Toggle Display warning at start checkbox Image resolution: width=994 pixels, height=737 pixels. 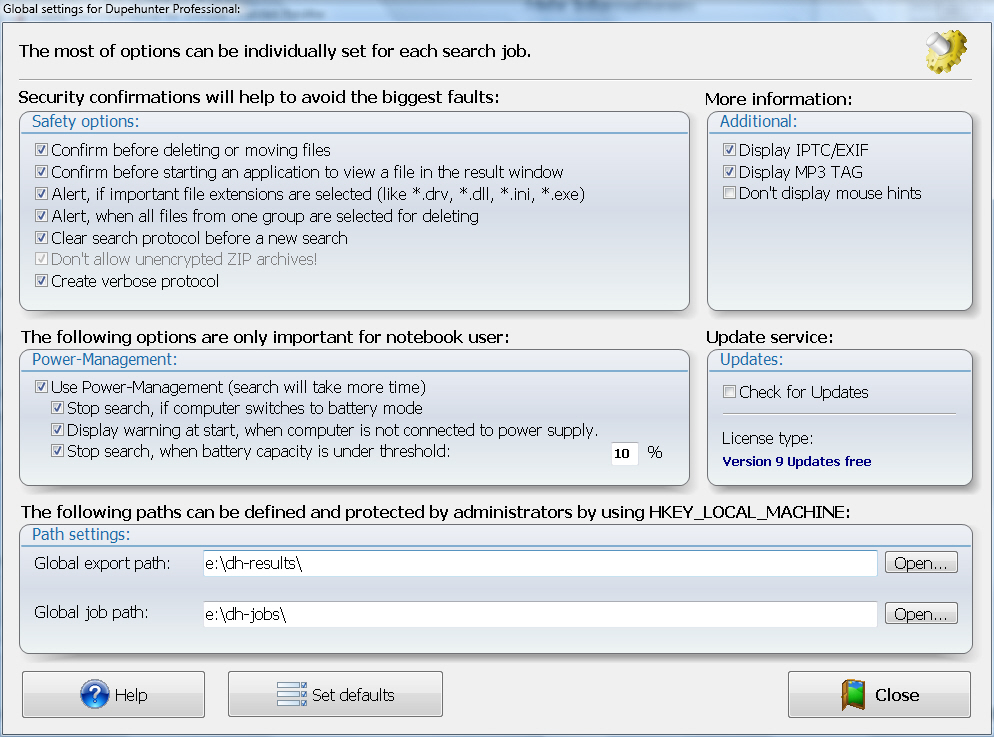coord(57,430)
